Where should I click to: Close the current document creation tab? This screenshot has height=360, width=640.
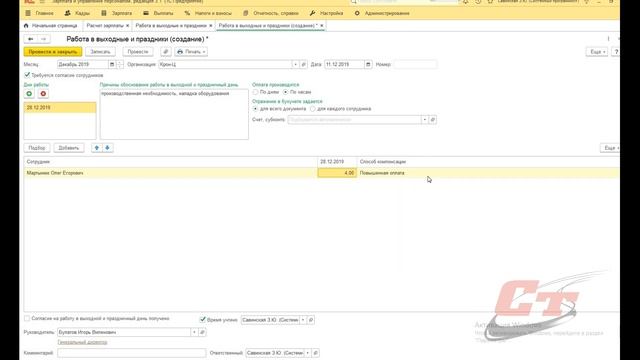[x=322, y=26]
